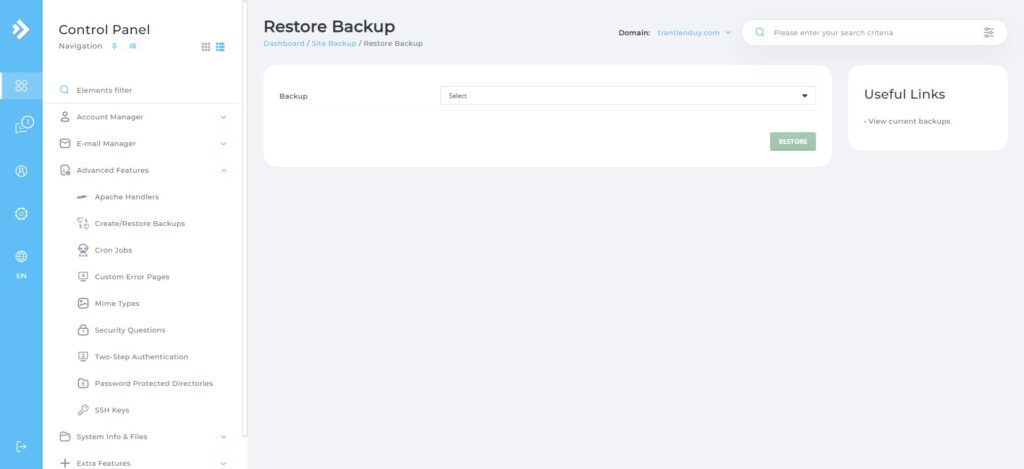Click the EN language label

(21, 276)
